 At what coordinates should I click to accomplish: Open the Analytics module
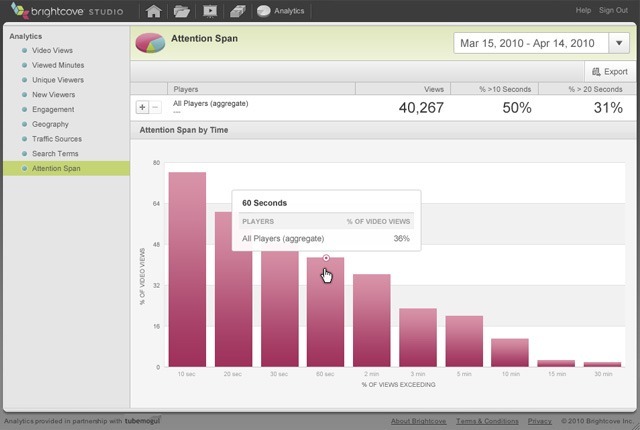pos(280,11)
